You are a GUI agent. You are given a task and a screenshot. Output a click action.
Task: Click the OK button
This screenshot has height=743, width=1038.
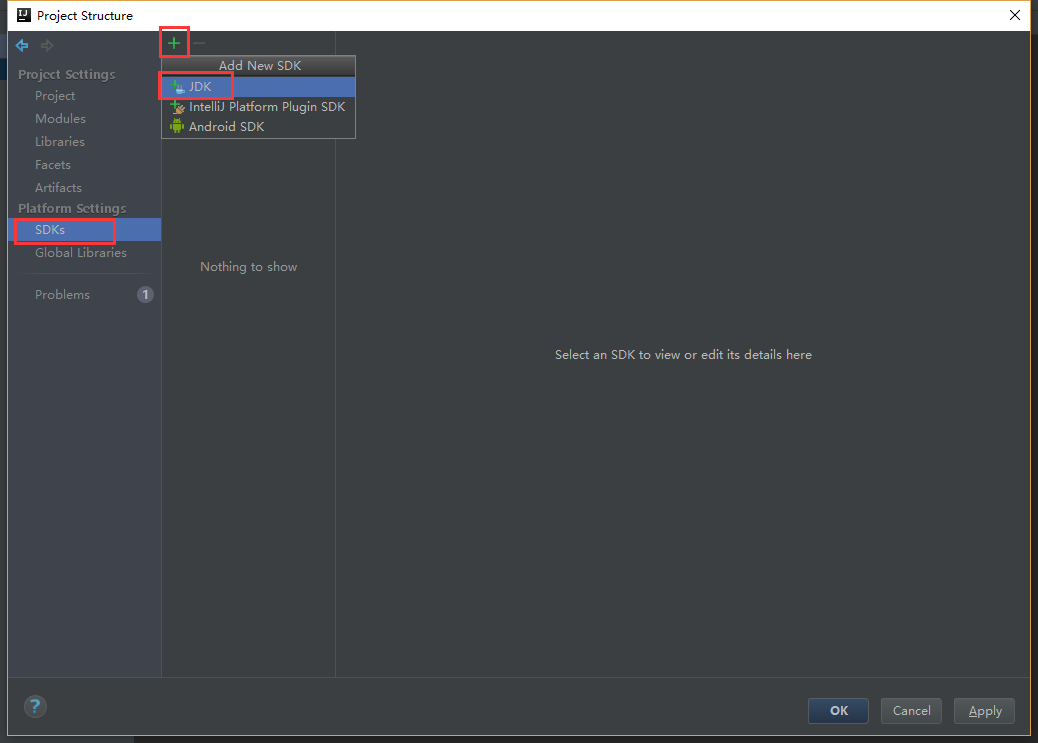click(838, 711)
